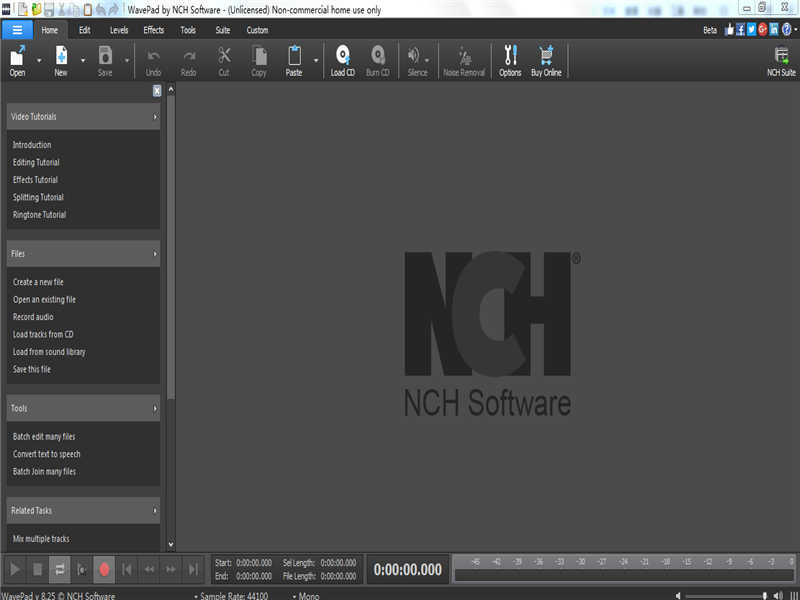Screen dimensions: 800x600
Task: Expand the Silence dropdown arrow
Action: (427, 61)
